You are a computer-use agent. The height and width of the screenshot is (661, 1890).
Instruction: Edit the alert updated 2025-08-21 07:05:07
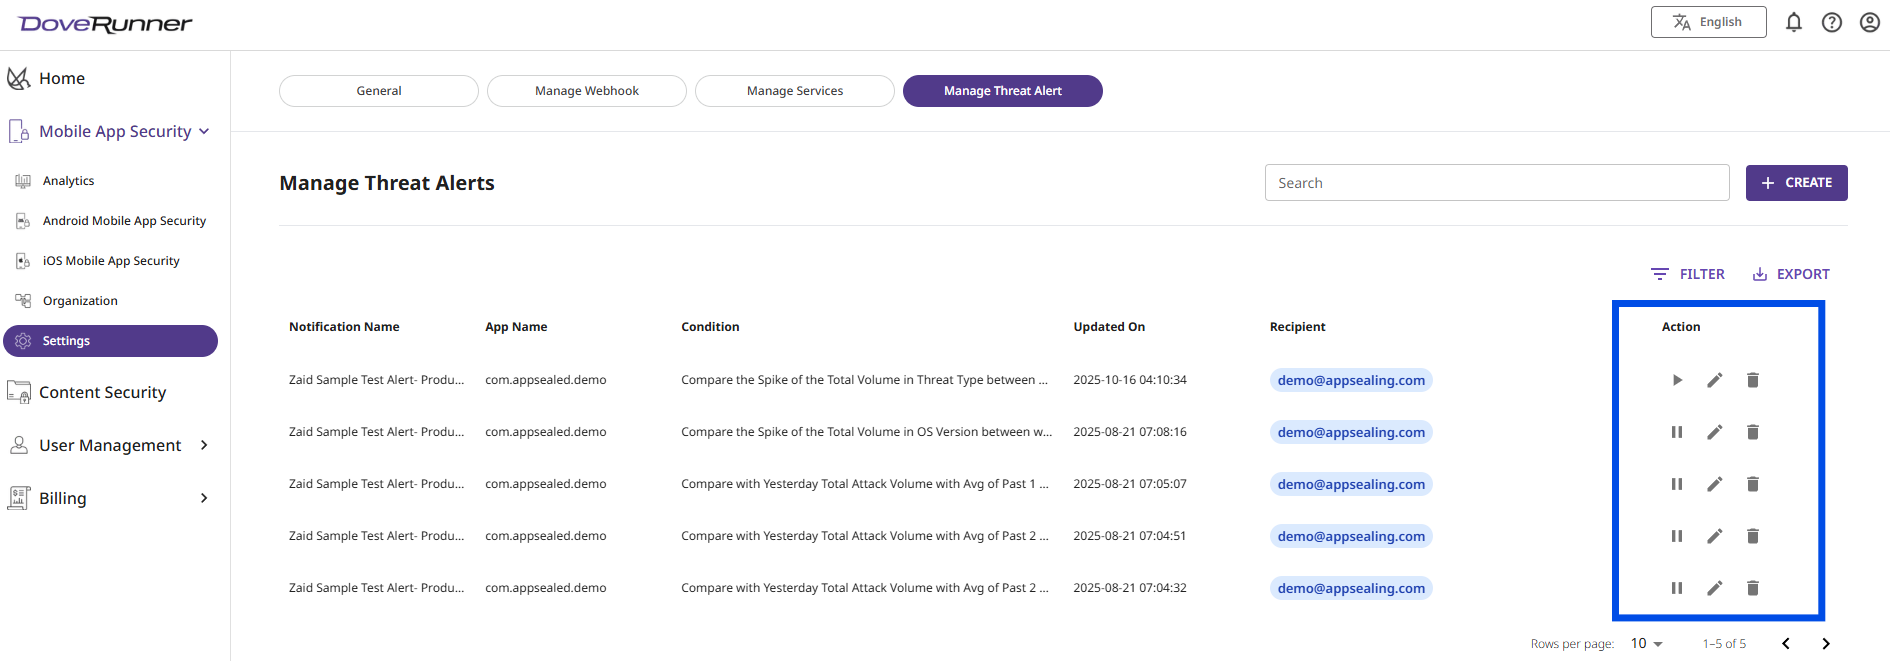point(1715,484)
